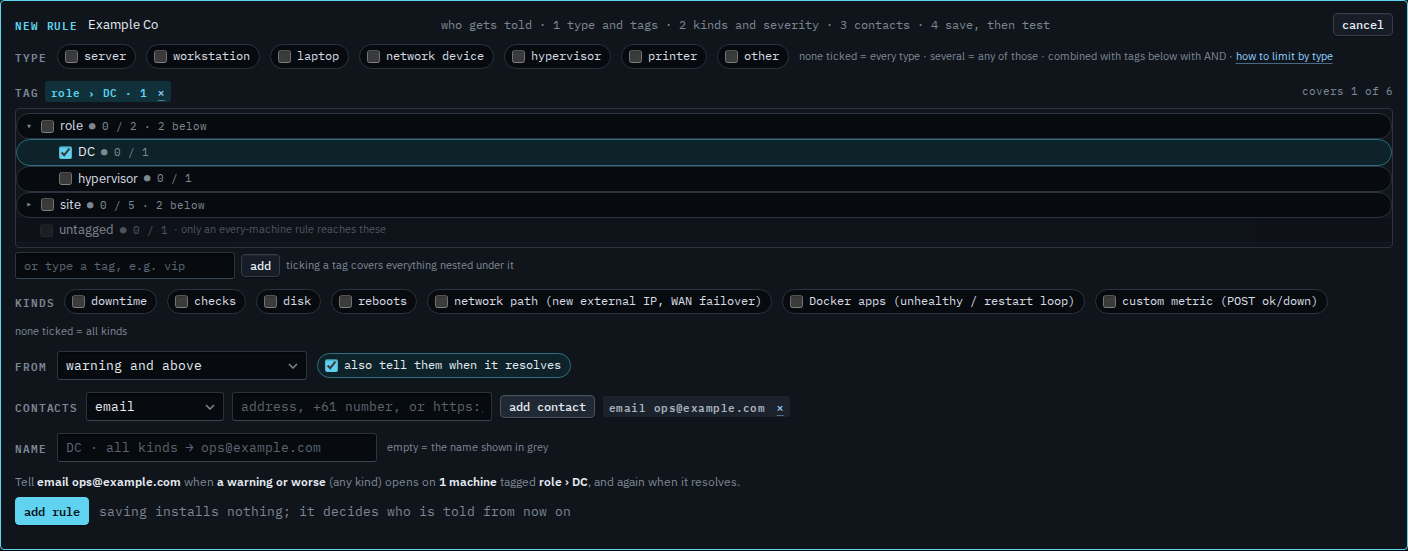Tick the hypervisor tag under role
The height and width of the screenshot is (551, 1408).
pos(65,178)
